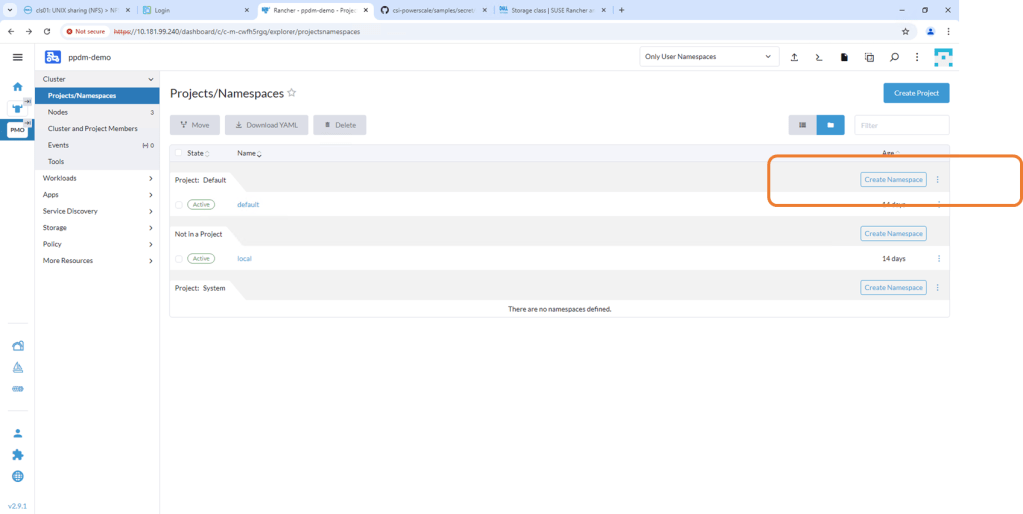This screenshot has height=514, width=1023.
Task: Expand the Workloads sidebar section
Action: (x=97, y=178)
